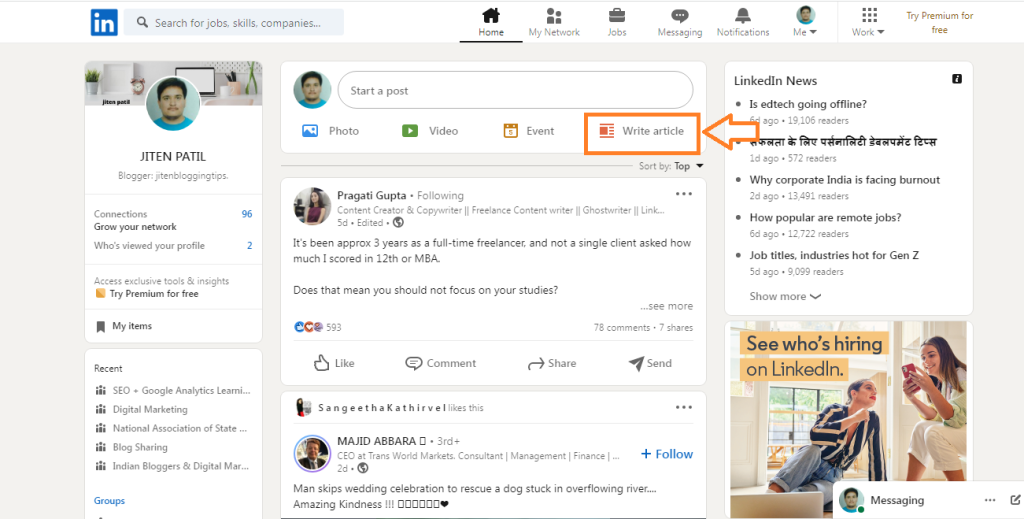The width and height of the screenshot is (1024, 519).
Task: Send Pragati Gupta's post
Action: (x=650, y=363)
